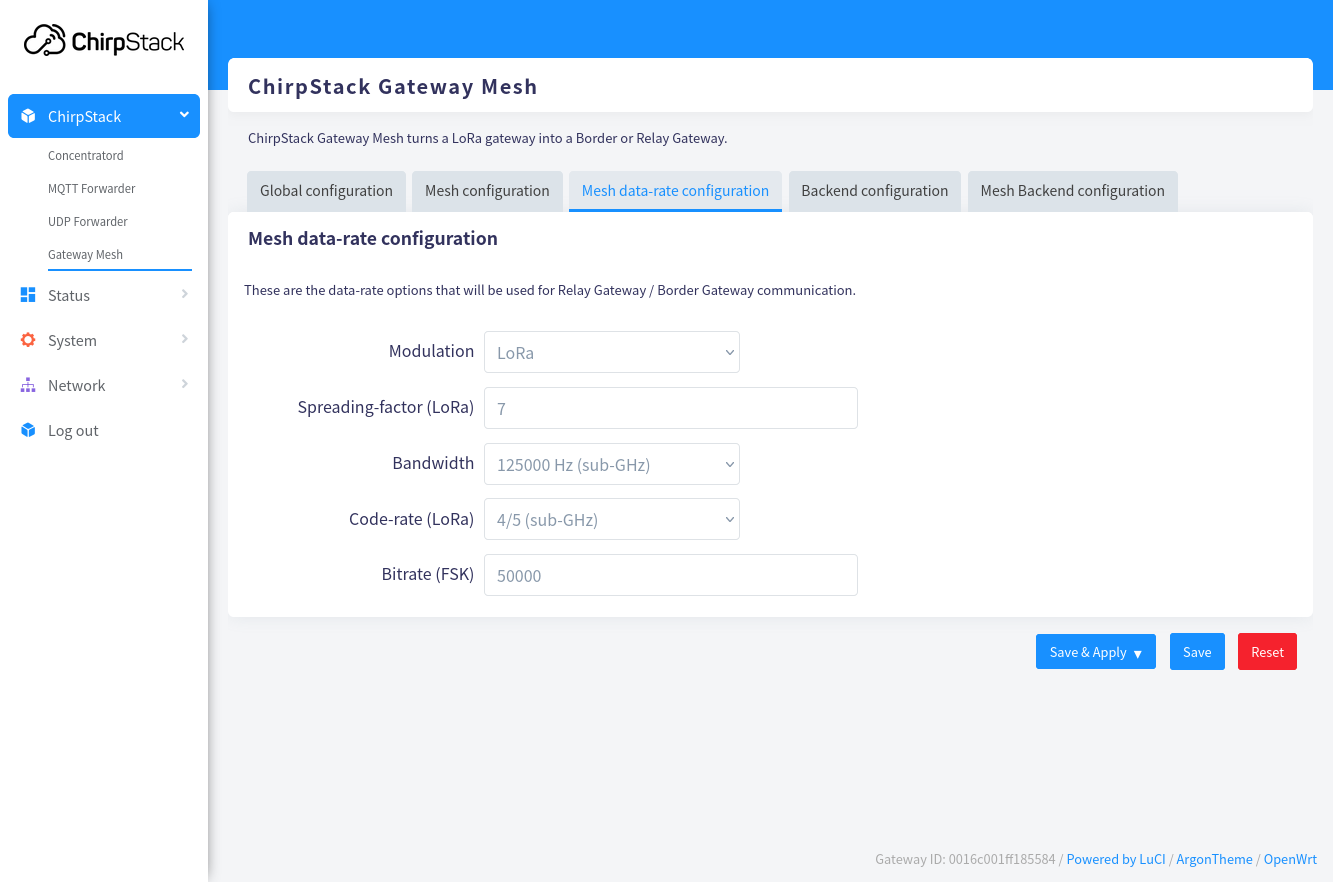This screenshot has height=882, width=1333.
Task: Expand the Status menu chevron
Action: [x=184, y=294]
